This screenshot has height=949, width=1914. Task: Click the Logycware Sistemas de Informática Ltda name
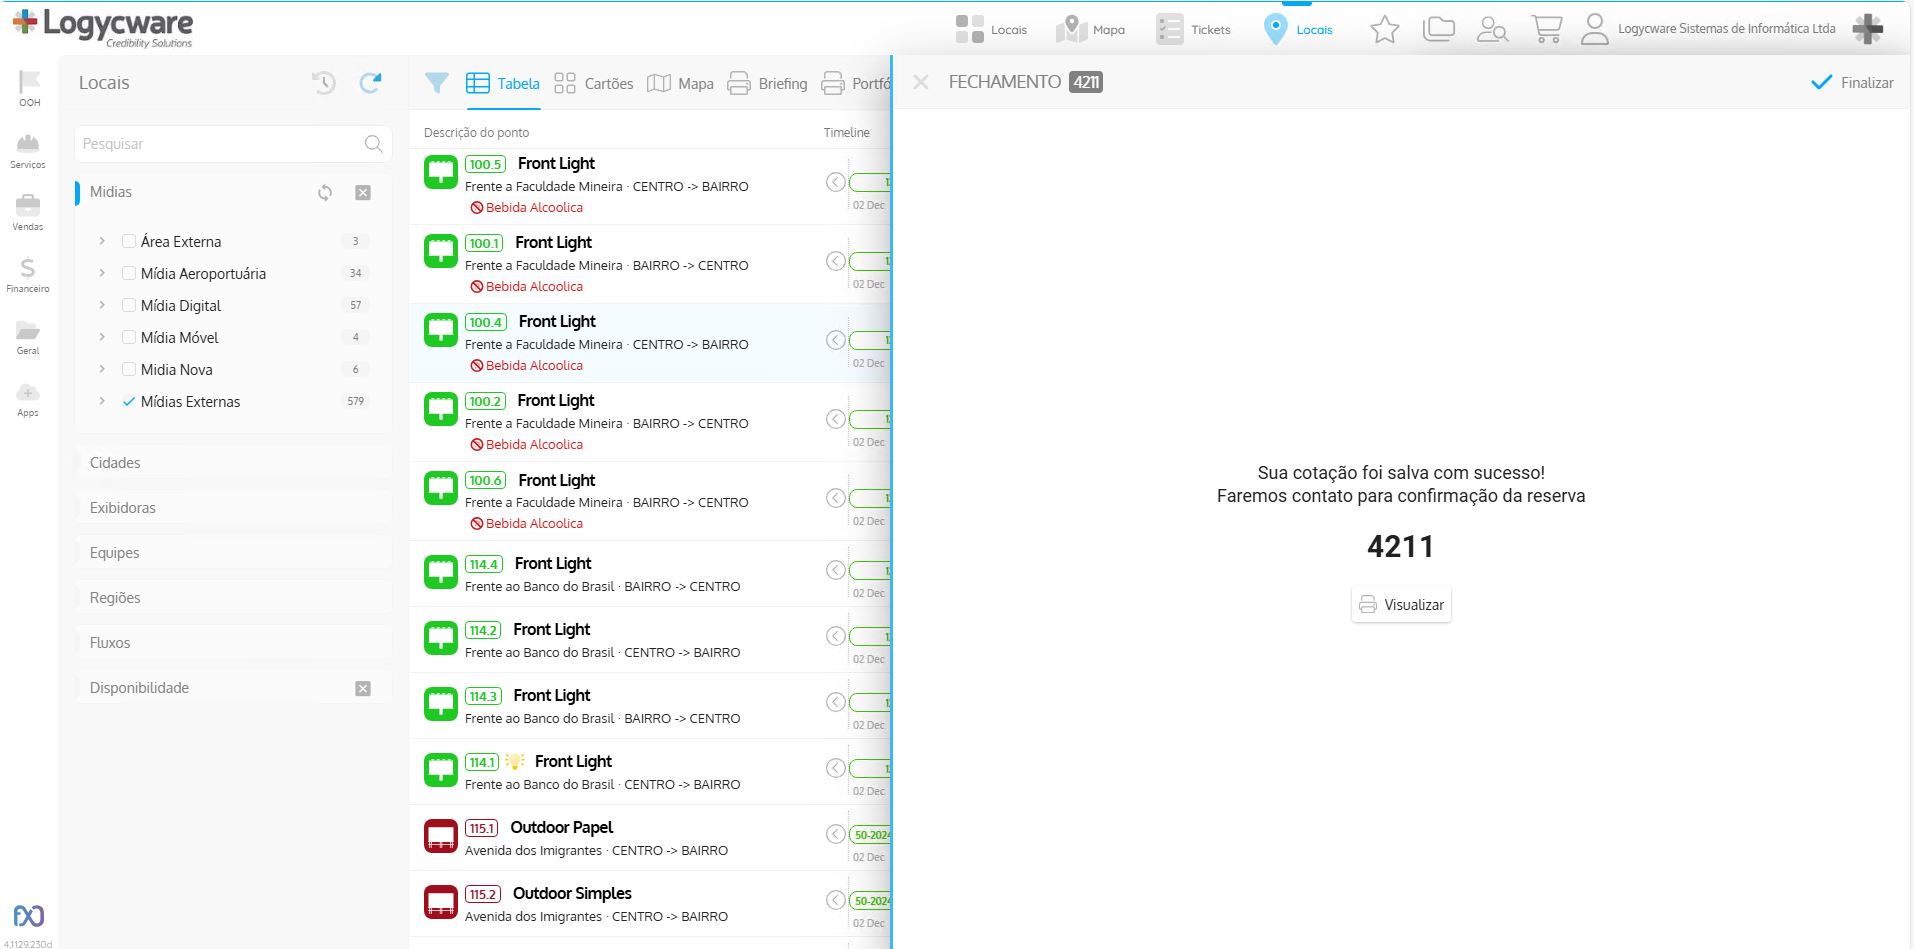[1727, 29]
